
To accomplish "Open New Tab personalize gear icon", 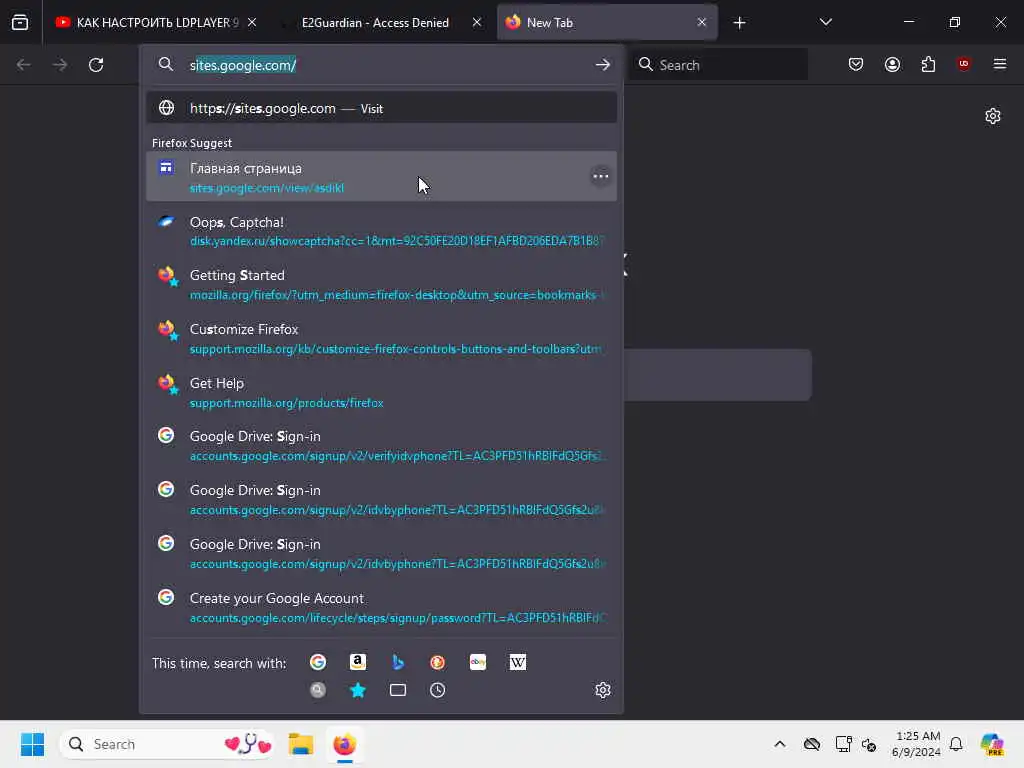I will 993,116.
